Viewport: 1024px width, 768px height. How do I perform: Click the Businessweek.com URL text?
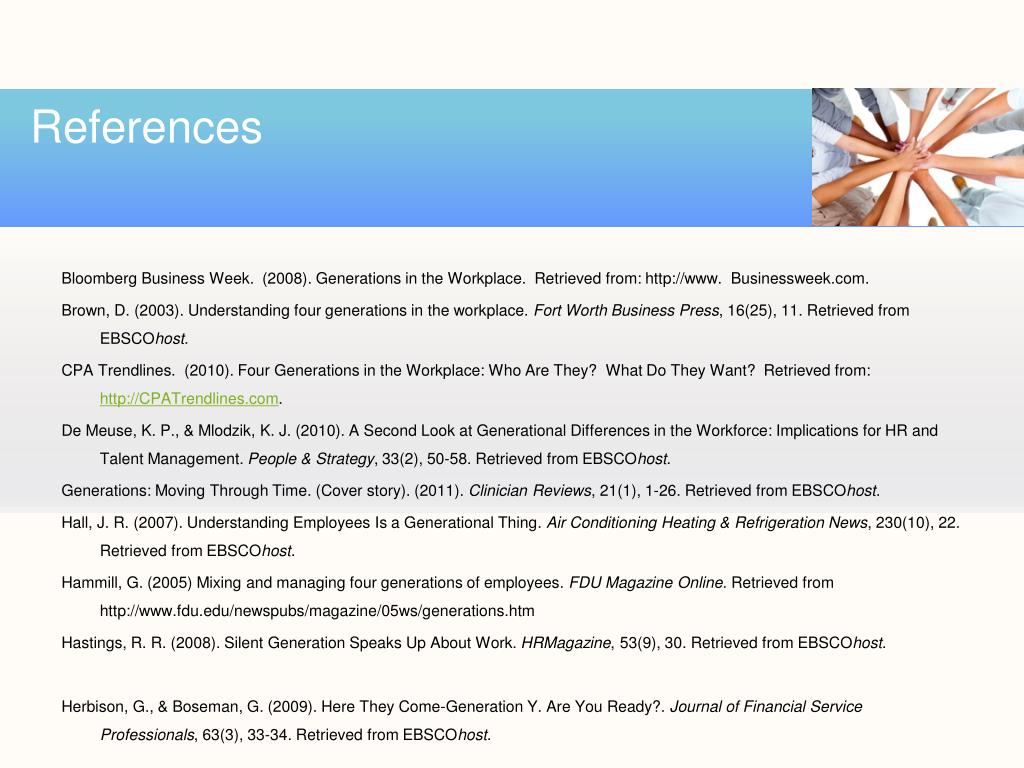[x=799, y=279]
